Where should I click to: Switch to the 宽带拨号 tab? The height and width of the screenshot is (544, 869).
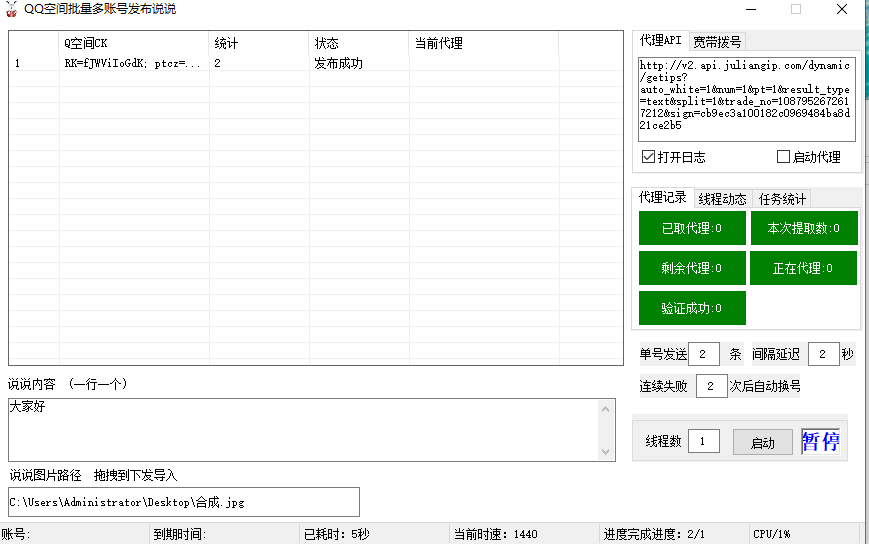click(717, 41)
